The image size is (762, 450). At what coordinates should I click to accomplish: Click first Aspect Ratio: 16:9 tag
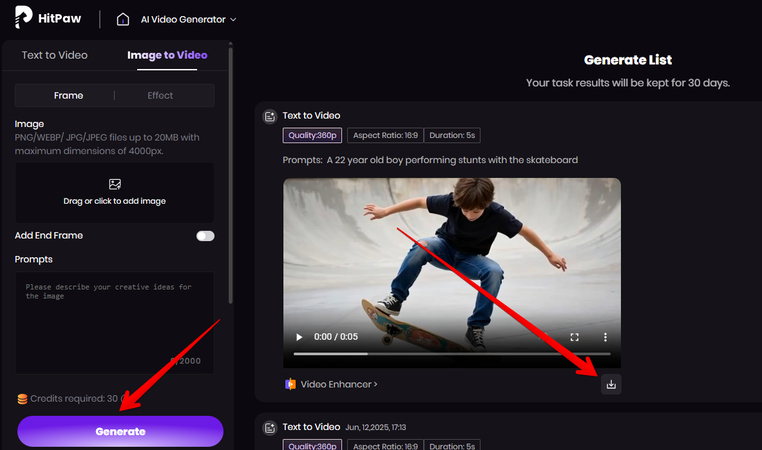[385, 135]
